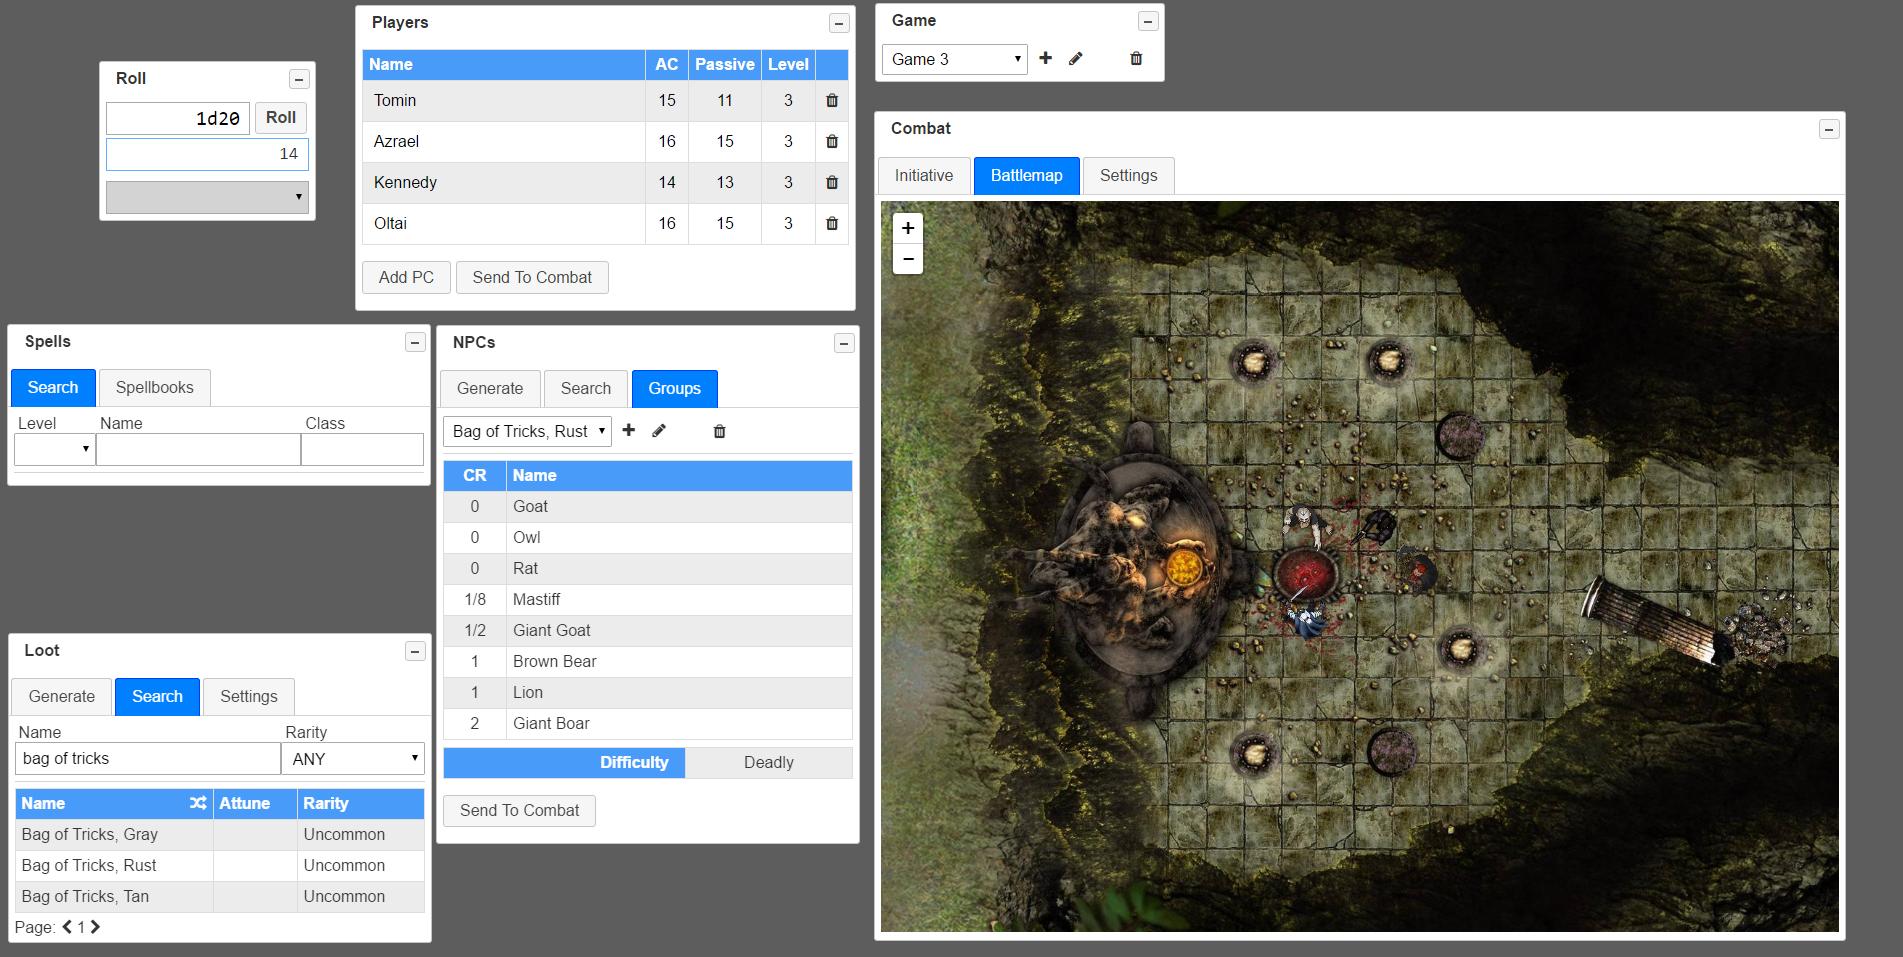Click the encounter Difficulty bar
This screenshot has height=957, width=1903.
(x=648, y=763)
